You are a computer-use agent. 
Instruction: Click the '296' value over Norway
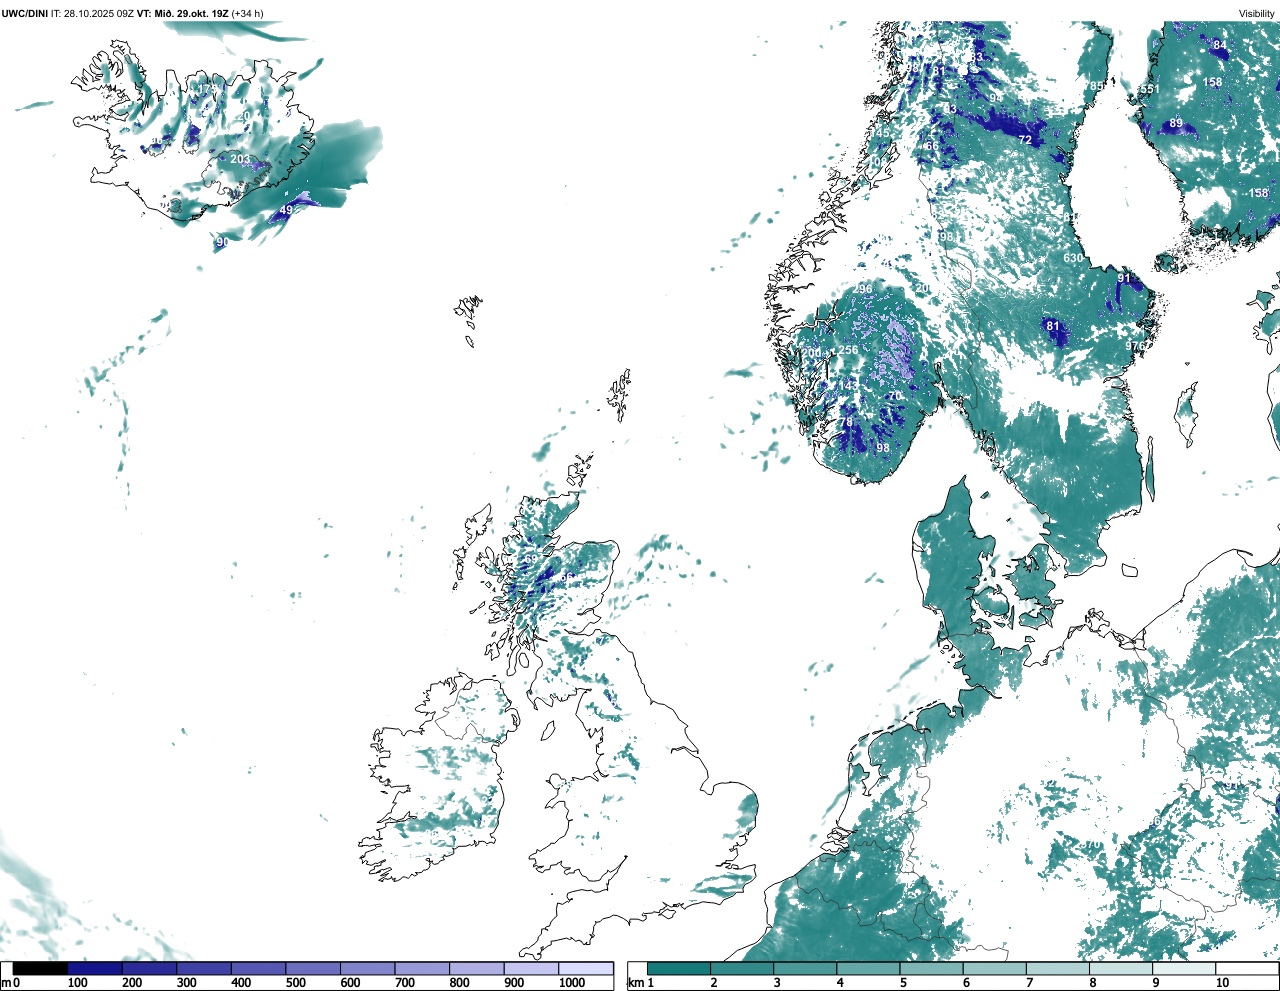point(863,289)
